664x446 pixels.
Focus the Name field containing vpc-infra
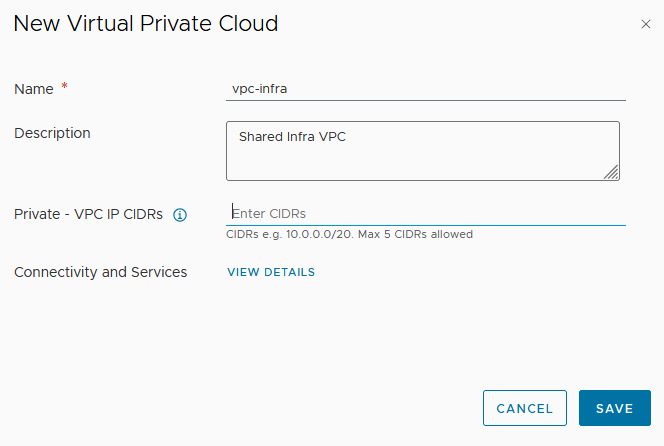(x=427, y=88)
